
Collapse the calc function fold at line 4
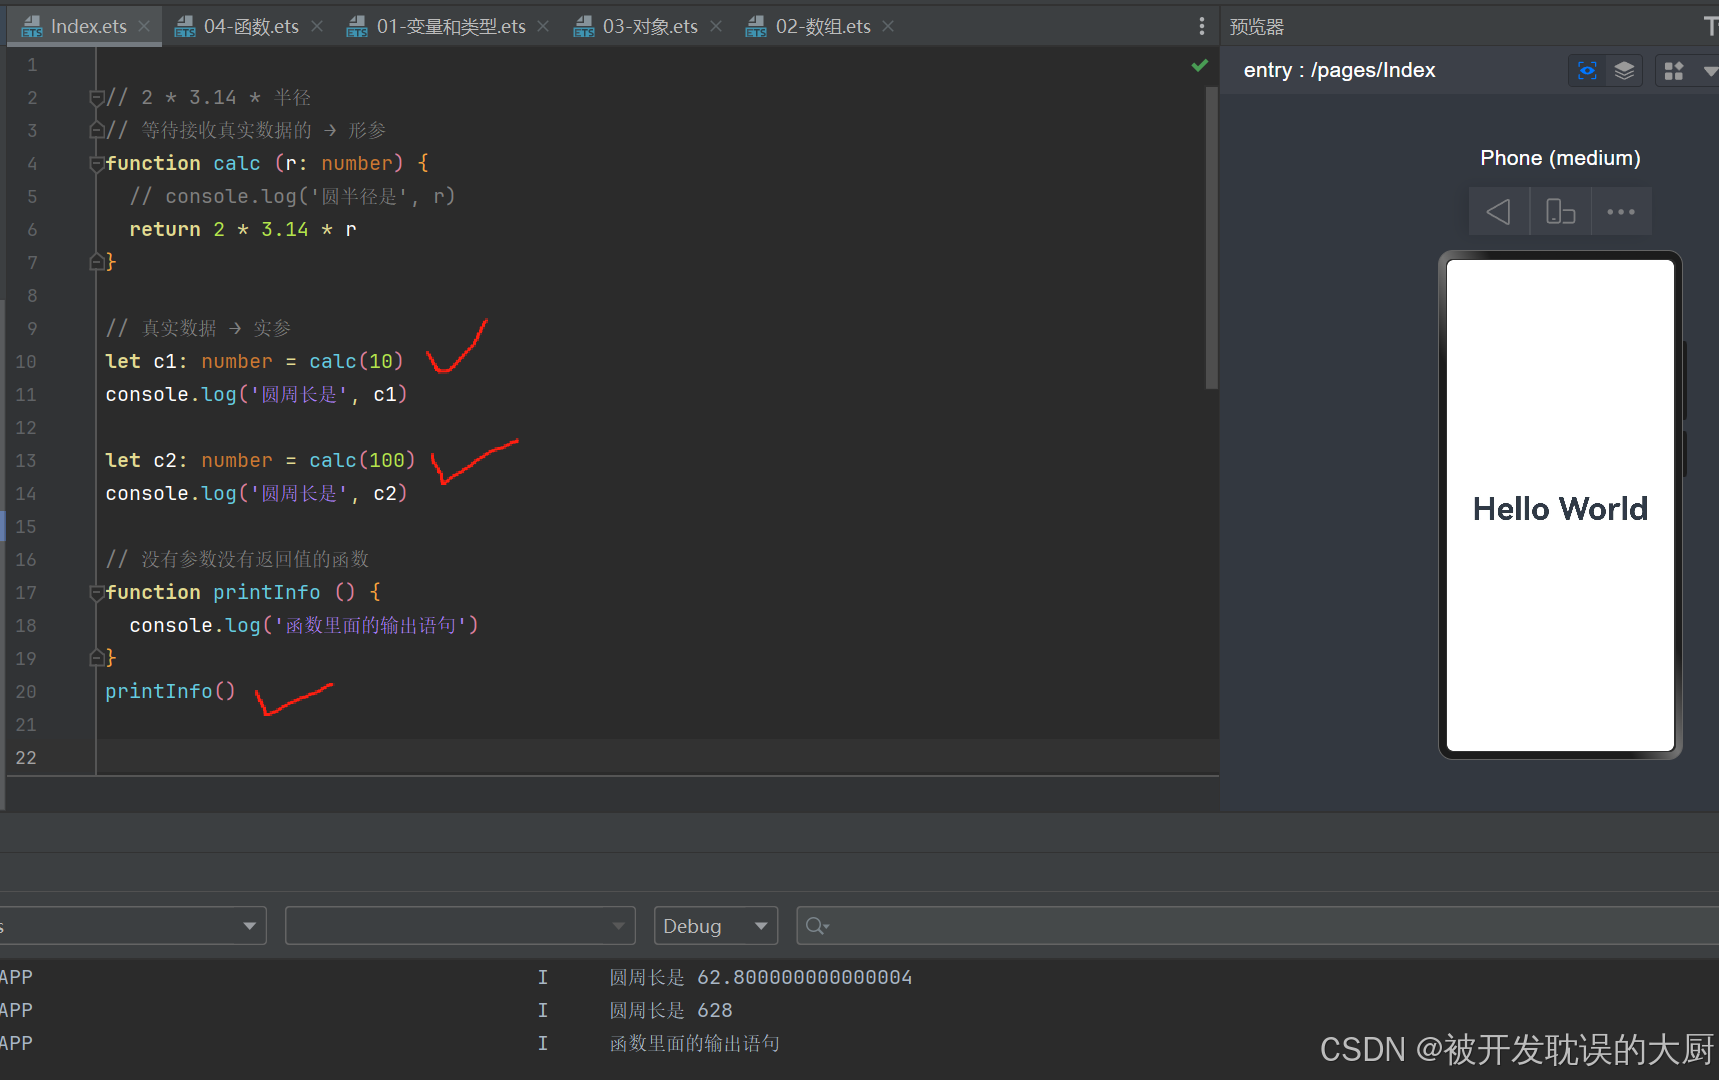coord(96,164)
